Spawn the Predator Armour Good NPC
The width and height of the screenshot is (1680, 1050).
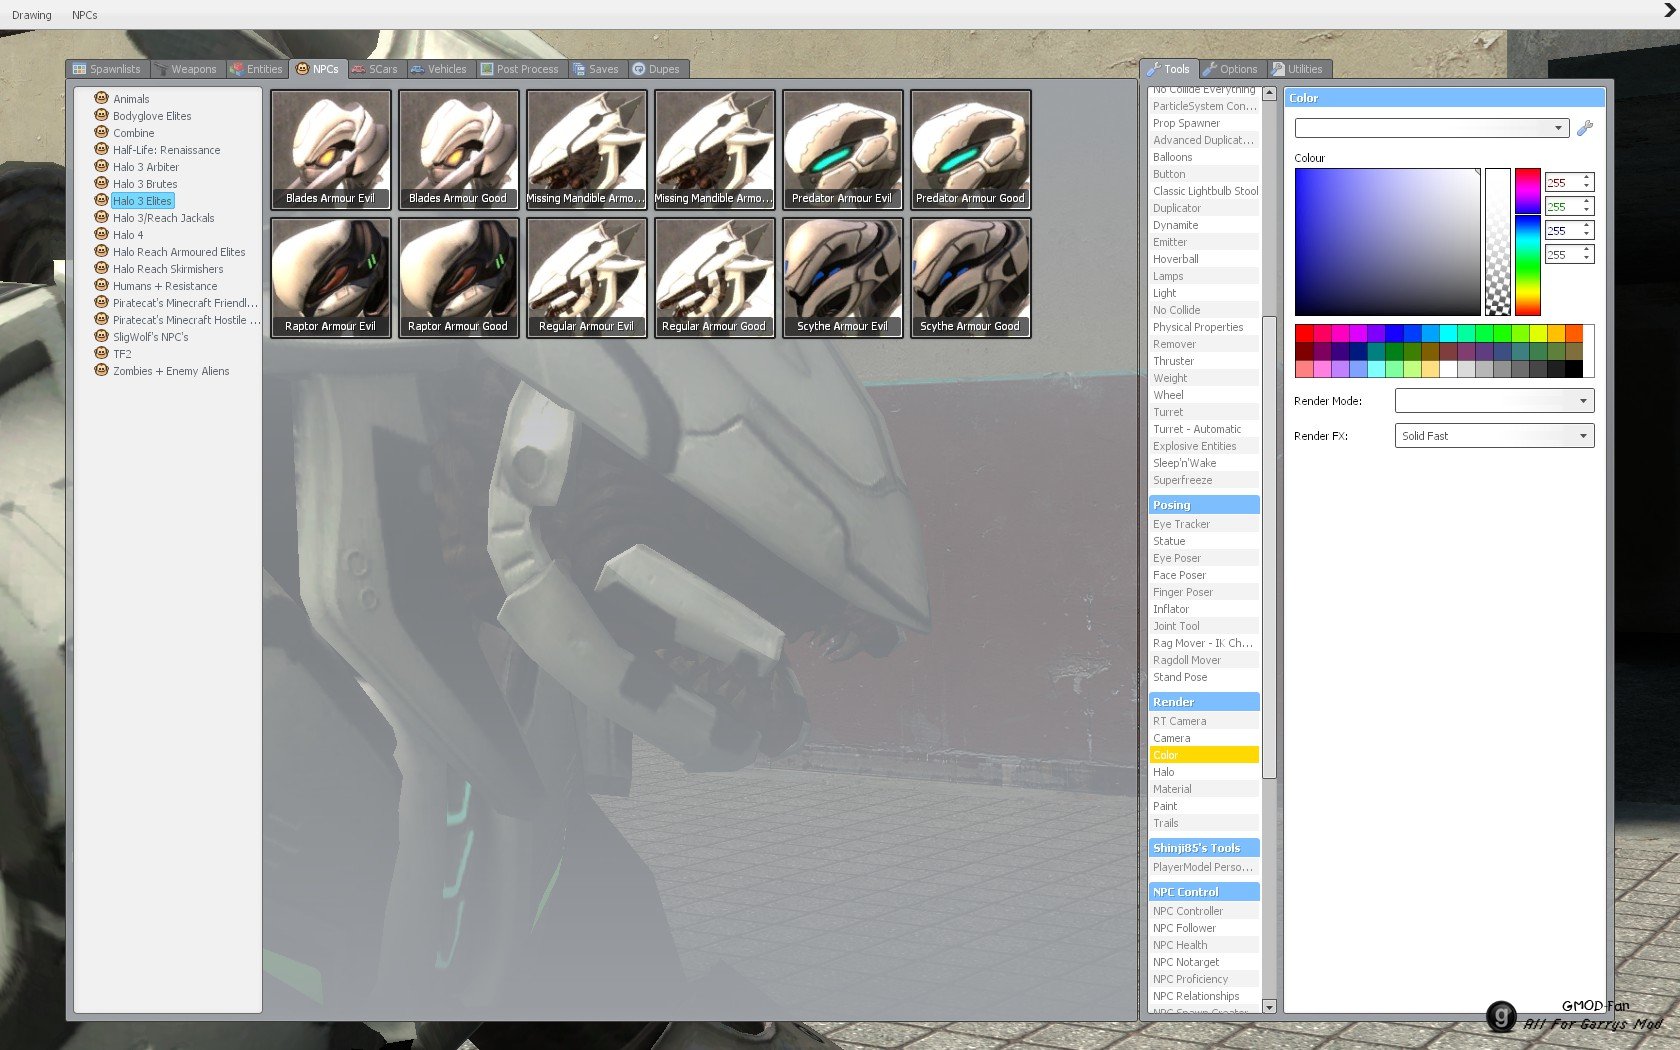tap(970, 149)
